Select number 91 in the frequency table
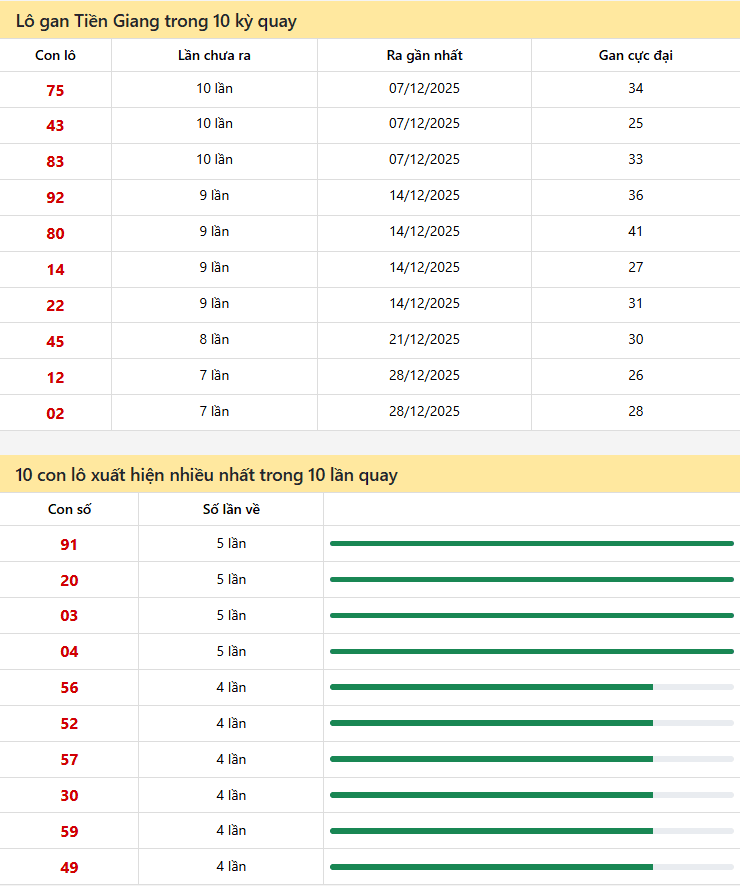Screen dimensions: 740x886 click(69, 545)
